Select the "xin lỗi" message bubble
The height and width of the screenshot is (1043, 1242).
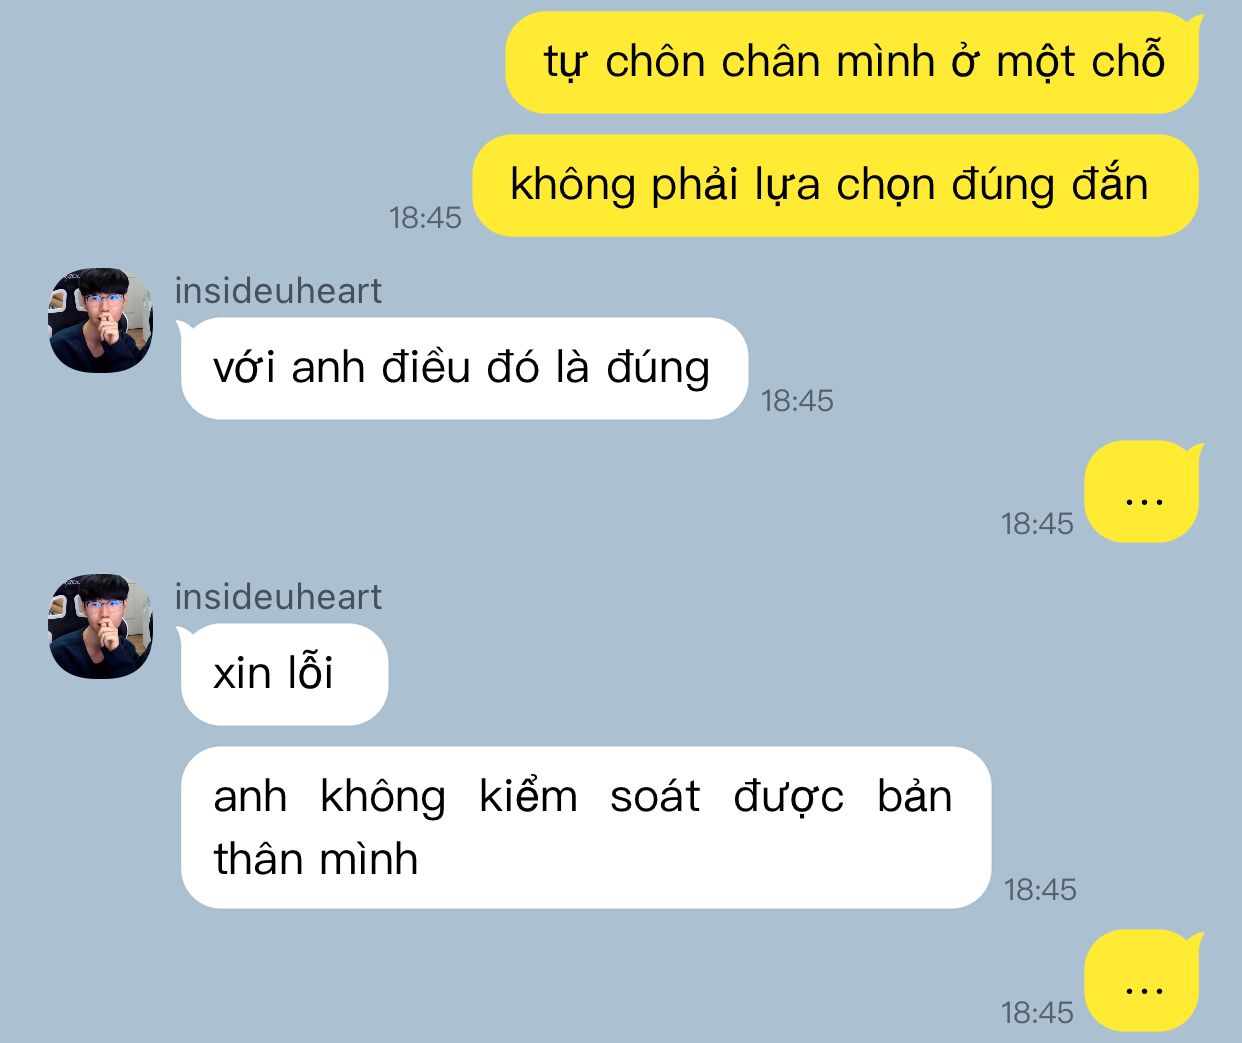pos(282,674)
